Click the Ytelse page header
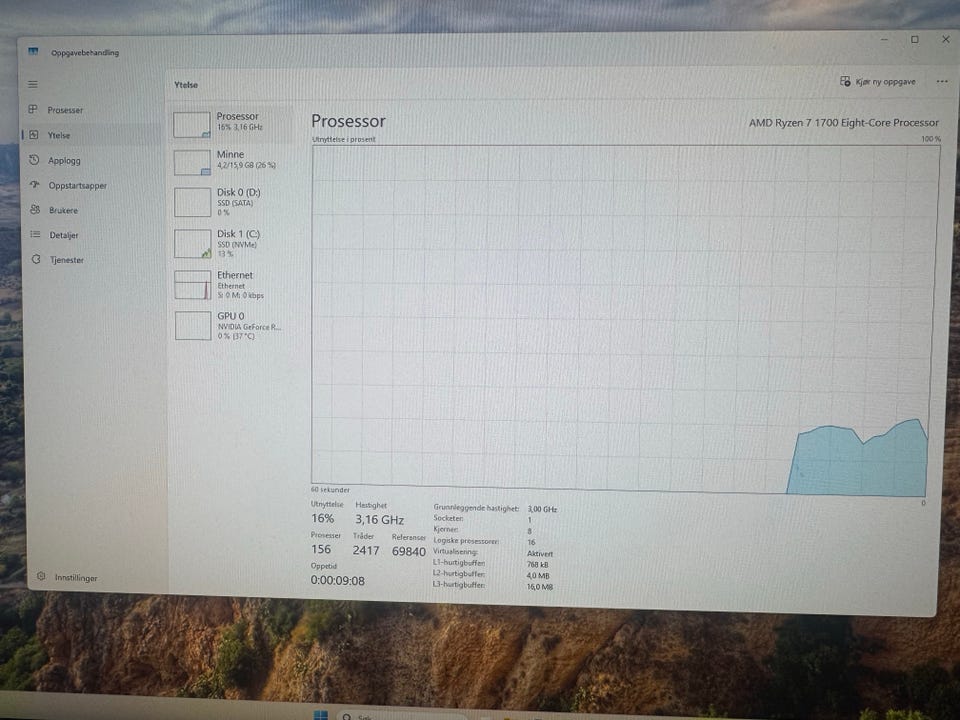The width and height of the screenshot is (960, 720). tap(186, 84)
